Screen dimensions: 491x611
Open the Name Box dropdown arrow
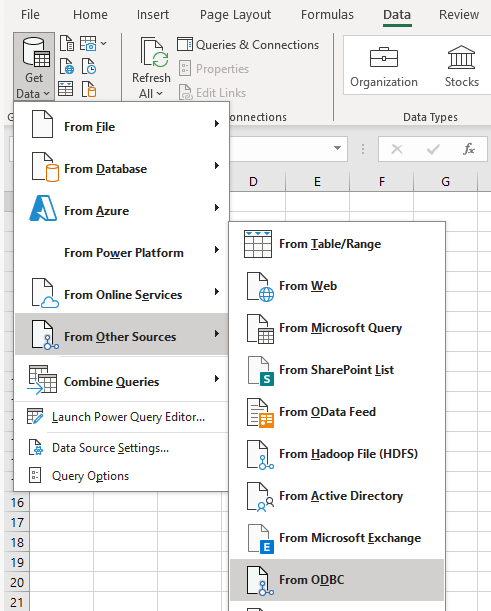point(337,148)
